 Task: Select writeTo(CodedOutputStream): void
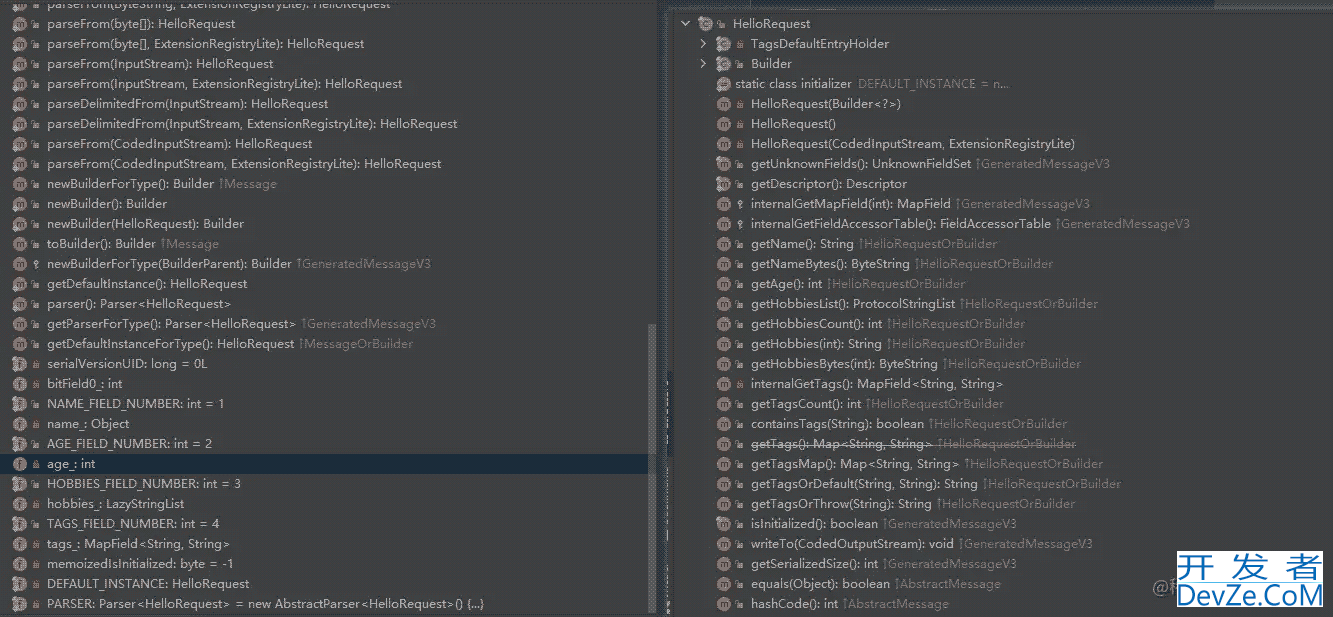point(852,543)
